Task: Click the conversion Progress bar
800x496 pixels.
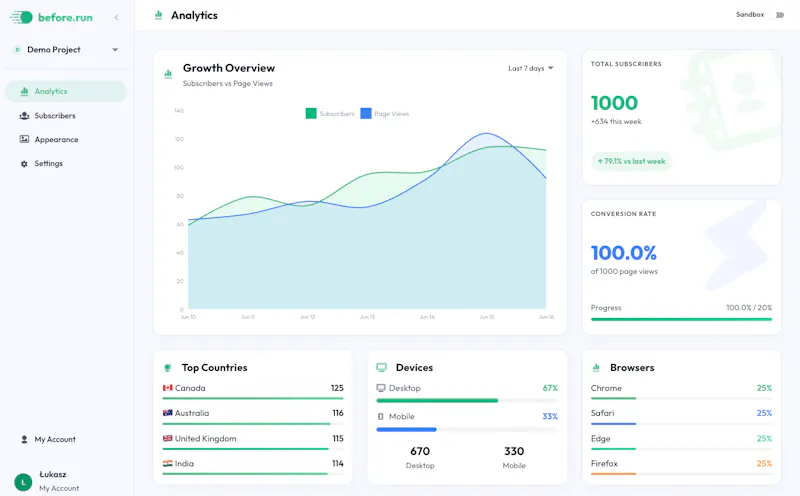Action: (x=681, y=319)
